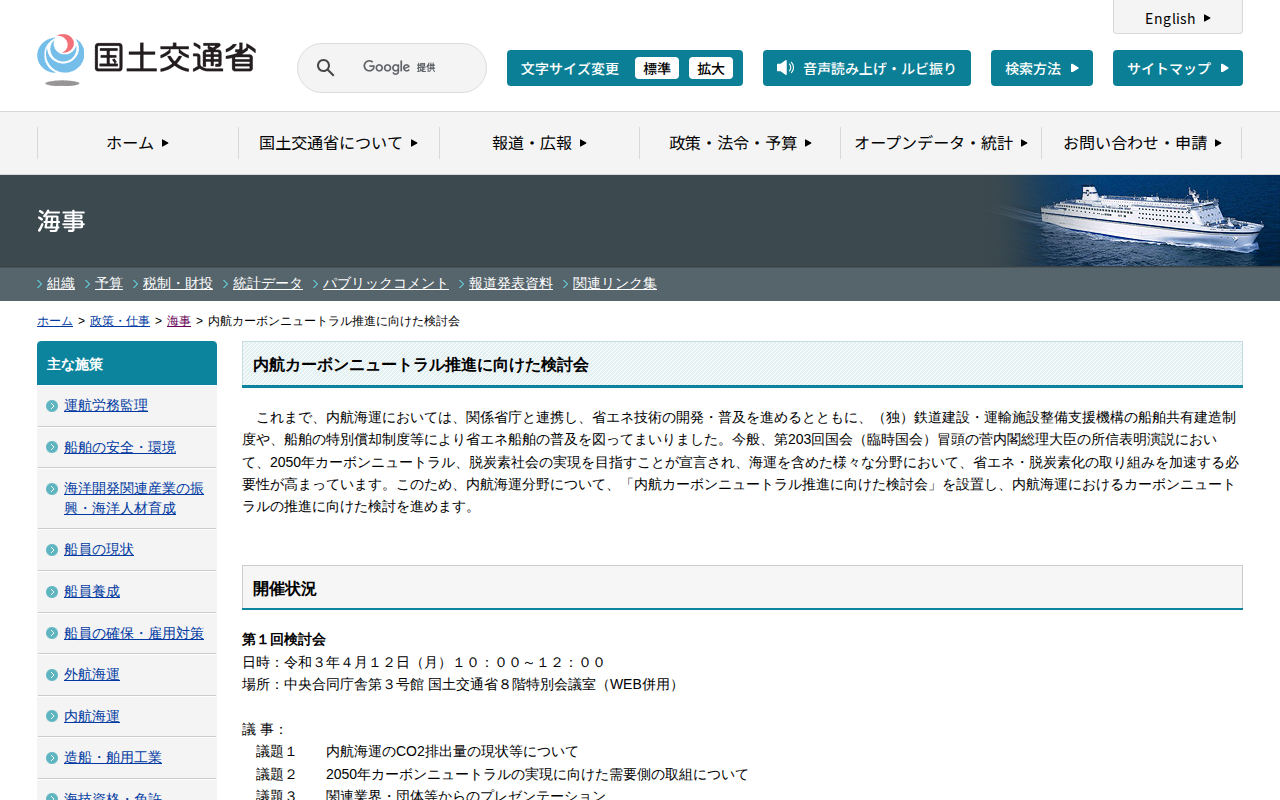Open 船員養成 in the sidebar

[x=92, y=591]
